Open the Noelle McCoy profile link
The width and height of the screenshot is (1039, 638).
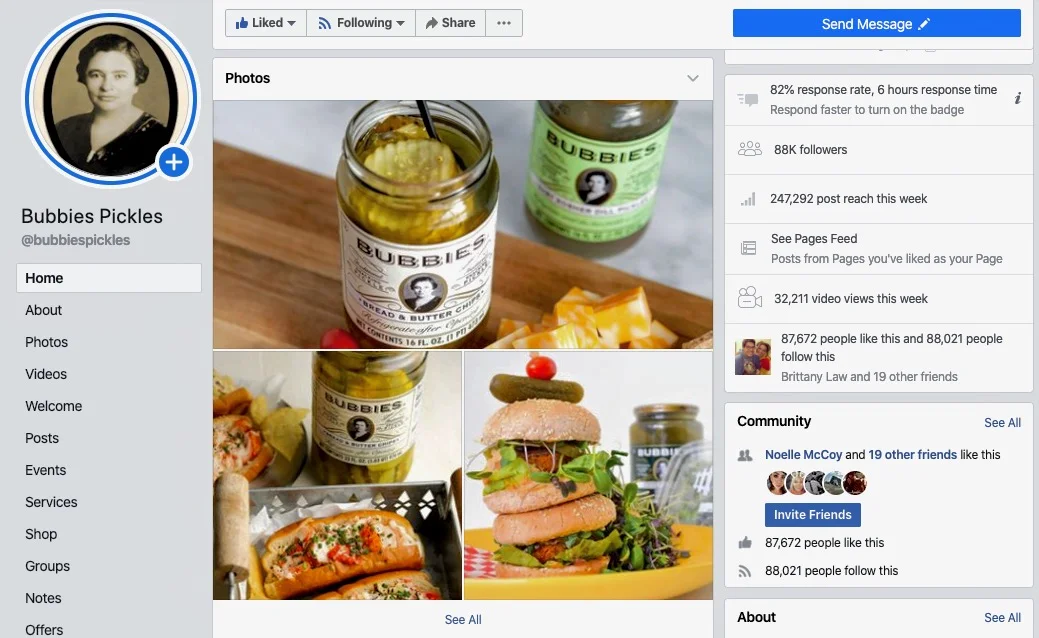click(x=803, y=454)
